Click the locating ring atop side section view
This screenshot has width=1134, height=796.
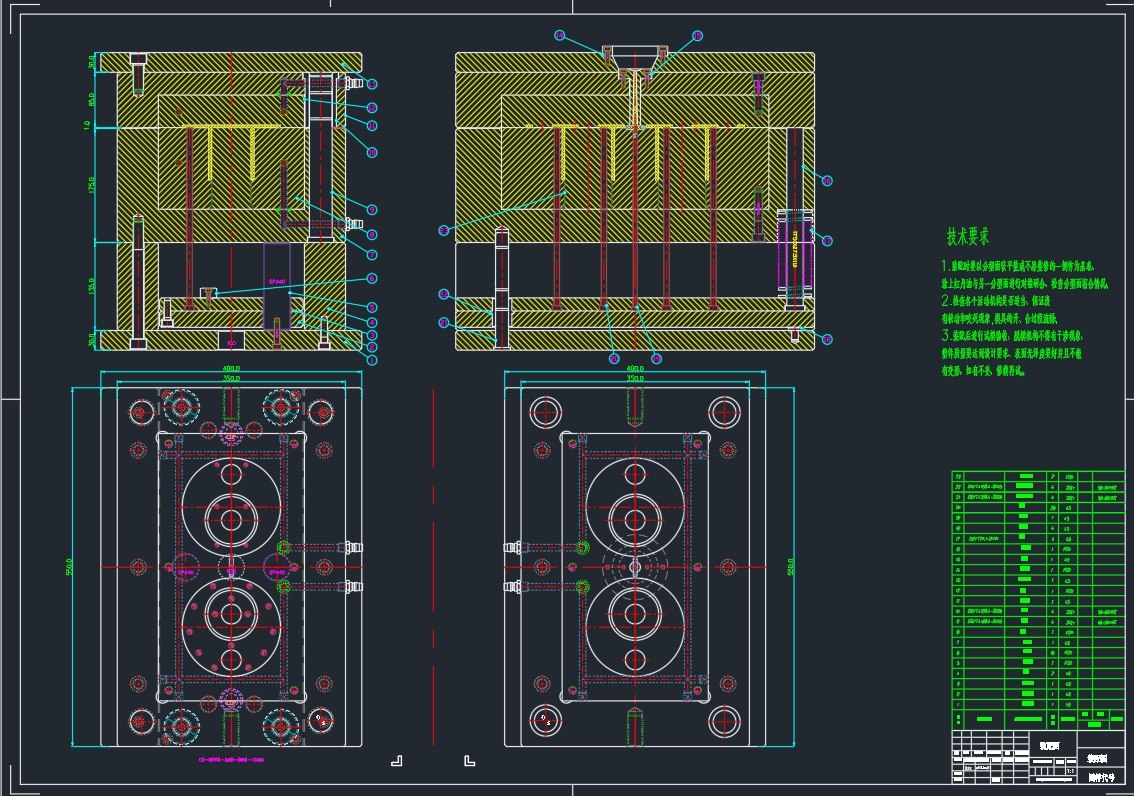coord(635,58)
